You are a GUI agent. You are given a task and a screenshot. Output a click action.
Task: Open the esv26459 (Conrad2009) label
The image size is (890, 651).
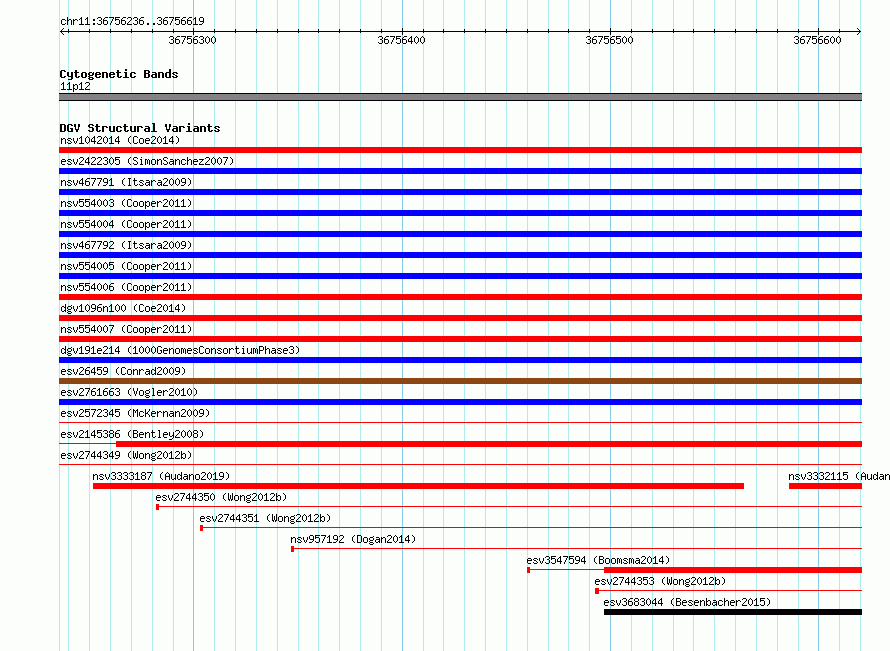point(123,371)
